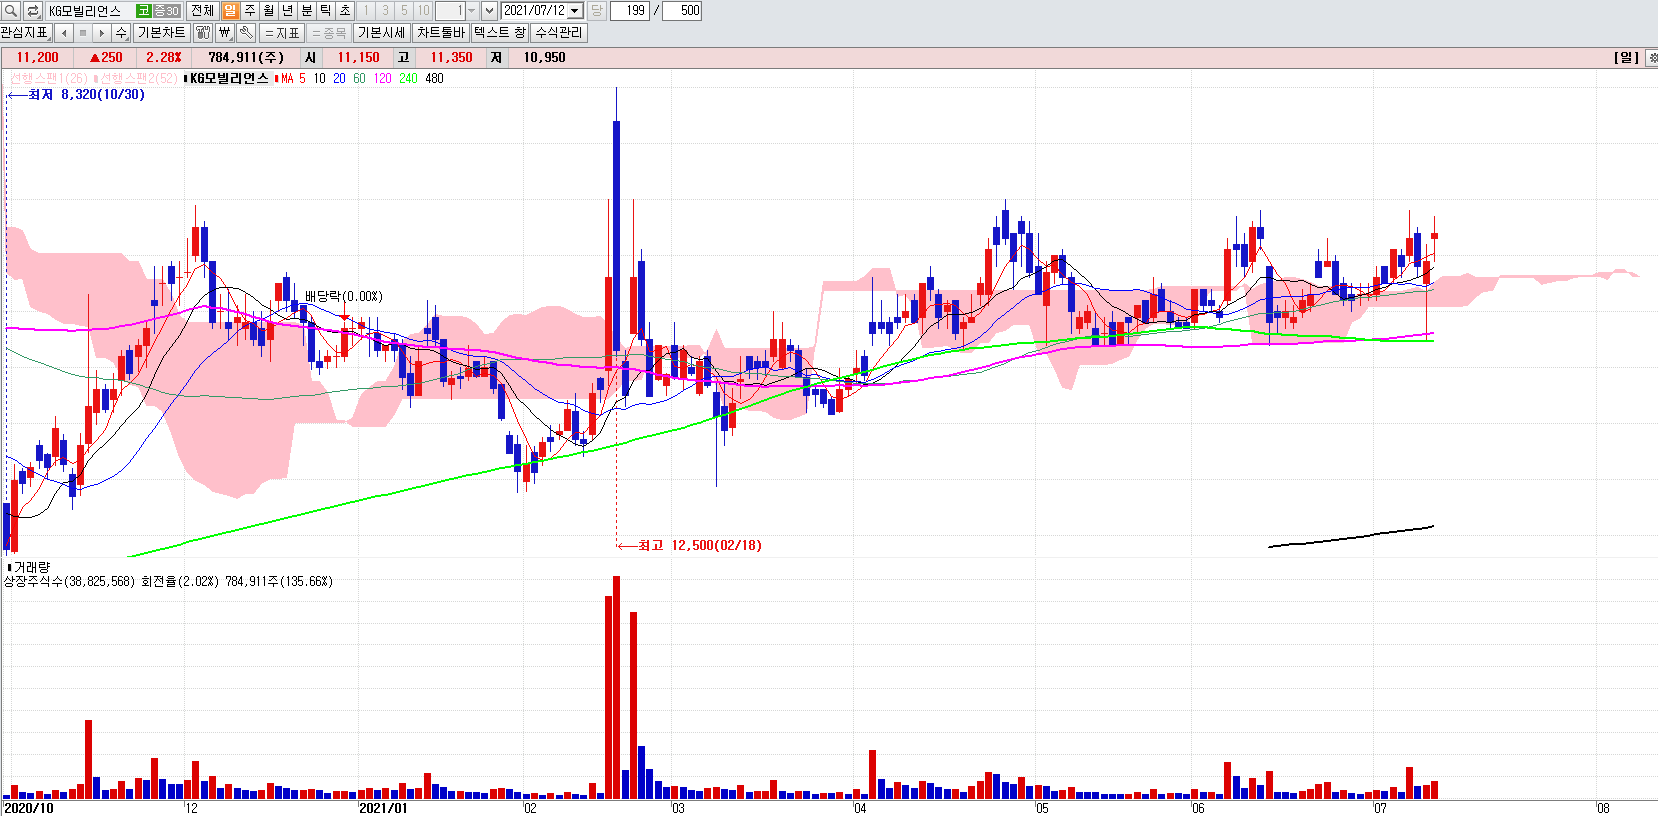Click the previous left-arrow navigation icon

64,33
